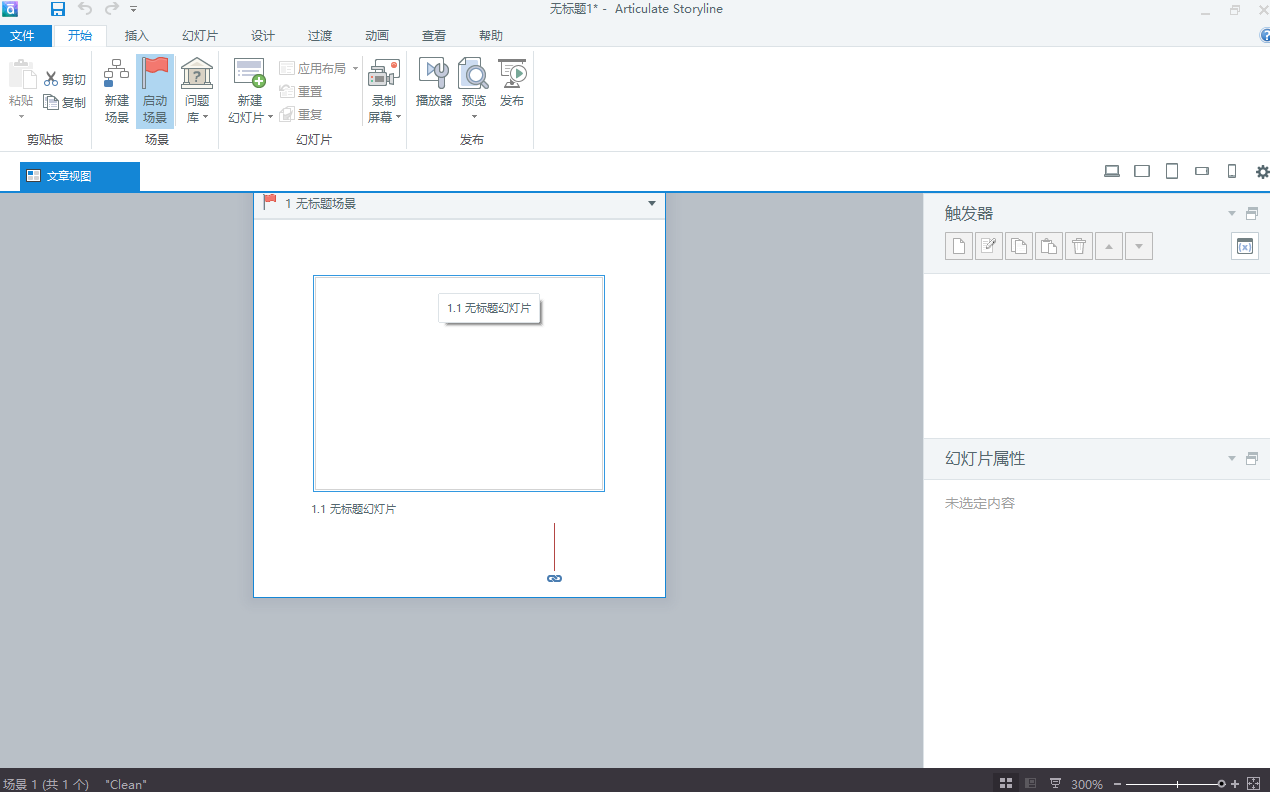The width and height of the screenshot is (1270, 792).
Task: Switch to desktop laptop preview icon
Action: tap(1112, 171)
